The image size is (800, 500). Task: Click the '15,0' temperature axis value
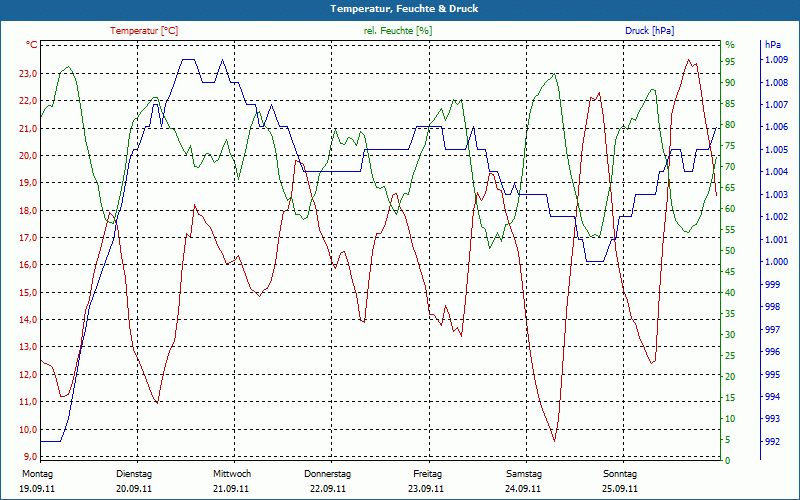(x=28, y=292)
